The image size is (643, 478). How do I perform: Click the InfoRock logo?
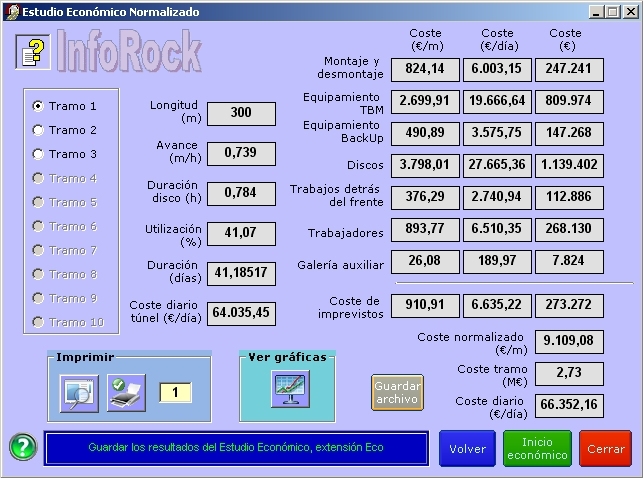click(128, 52)
